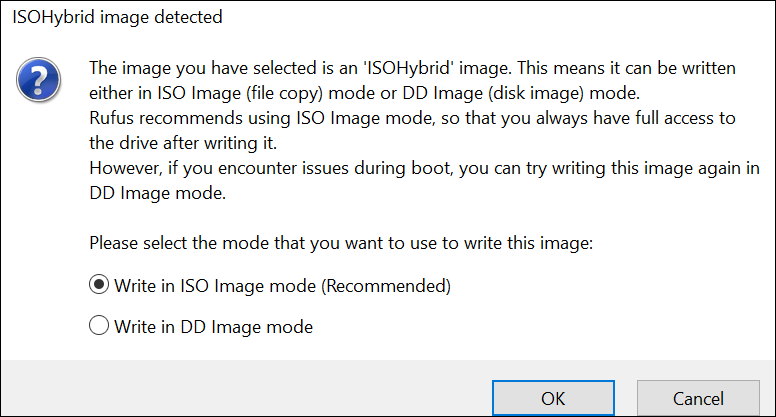Click the empty gray footer area left of OK

(246, 388)
